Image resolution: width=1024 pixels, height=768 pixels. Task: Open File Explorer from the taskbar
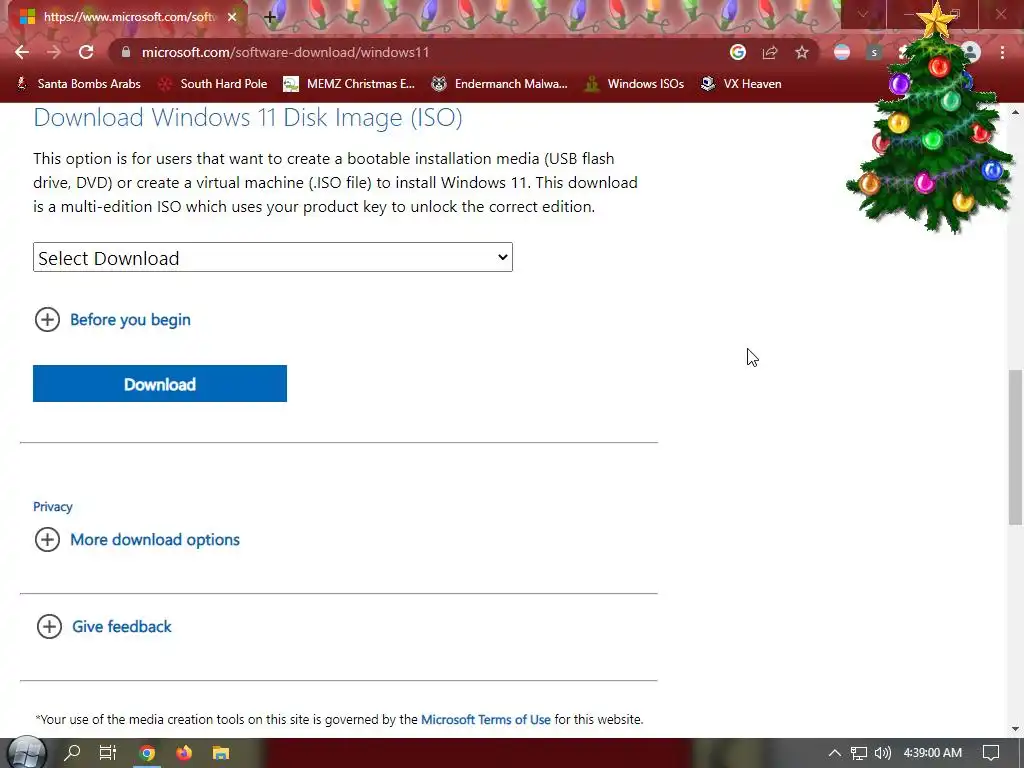pos(221,753)
